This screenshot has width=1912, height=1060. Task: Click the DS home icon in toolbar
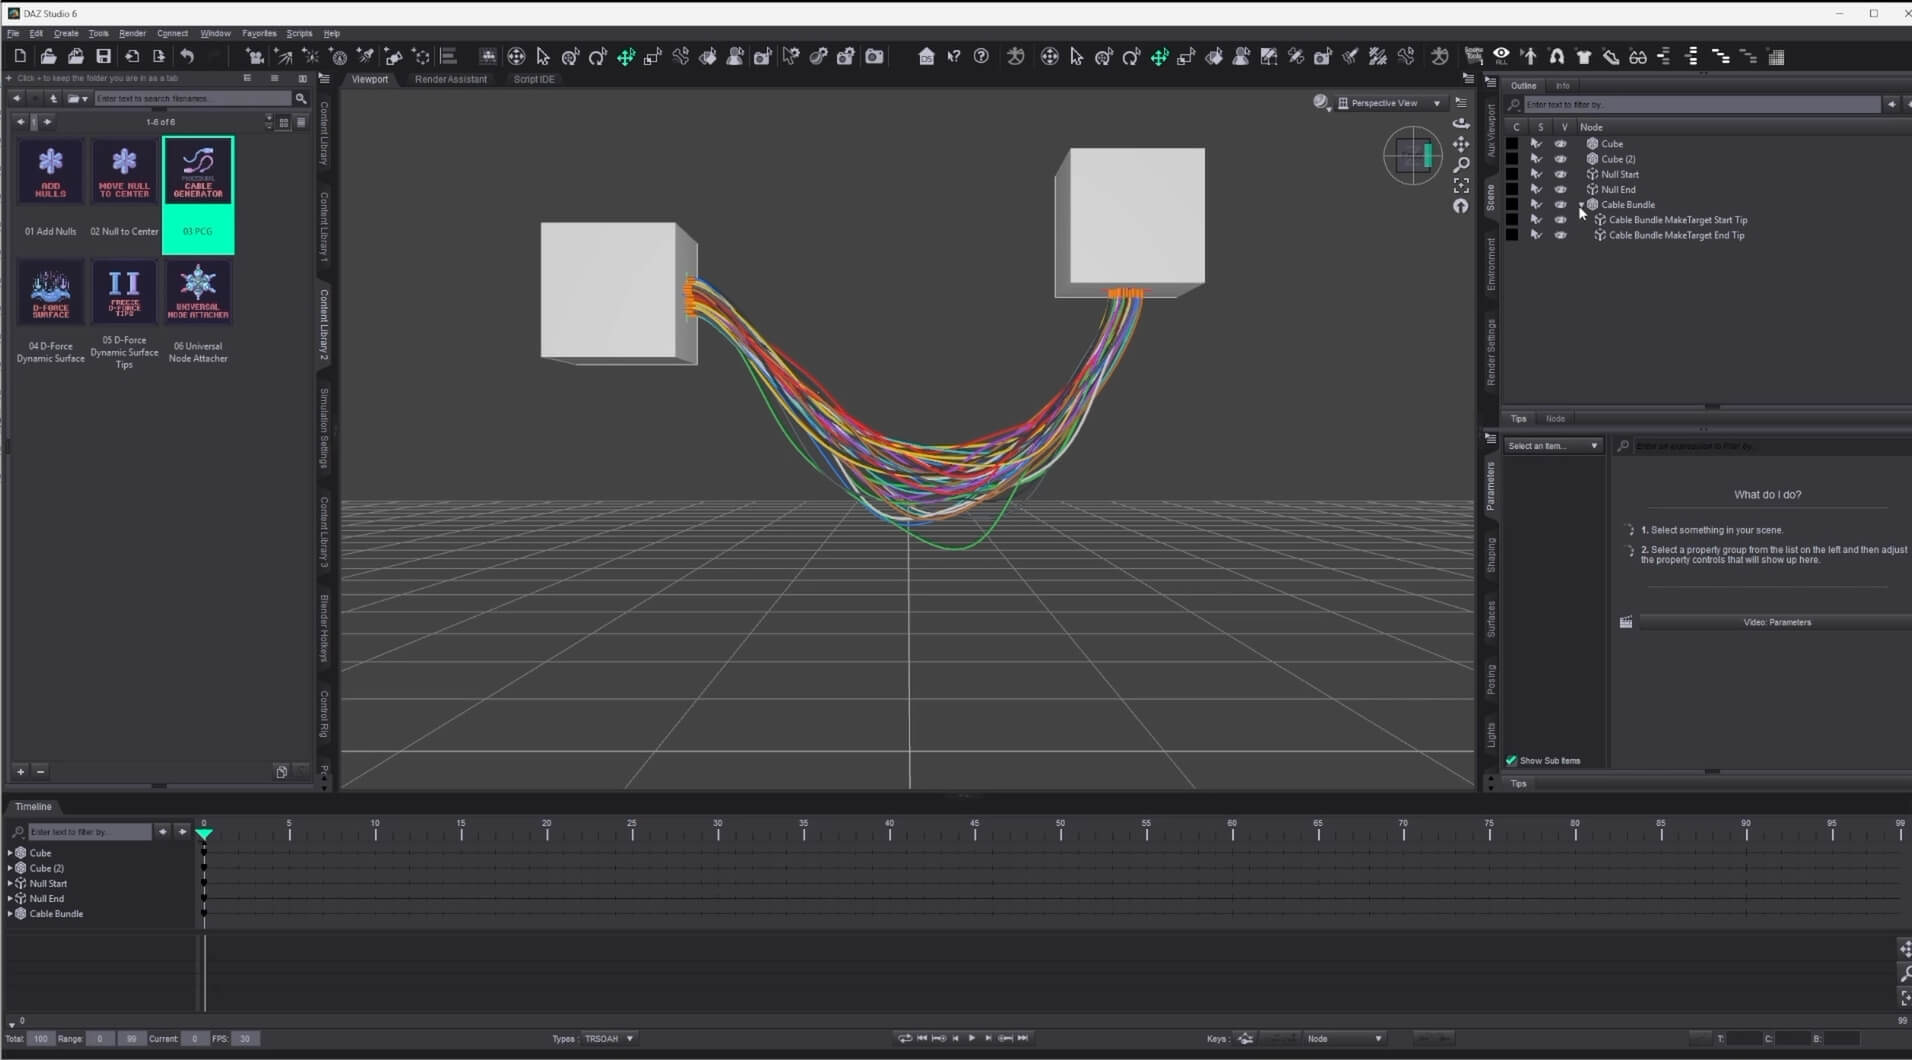pyautogui.click(x=926, y=57)
